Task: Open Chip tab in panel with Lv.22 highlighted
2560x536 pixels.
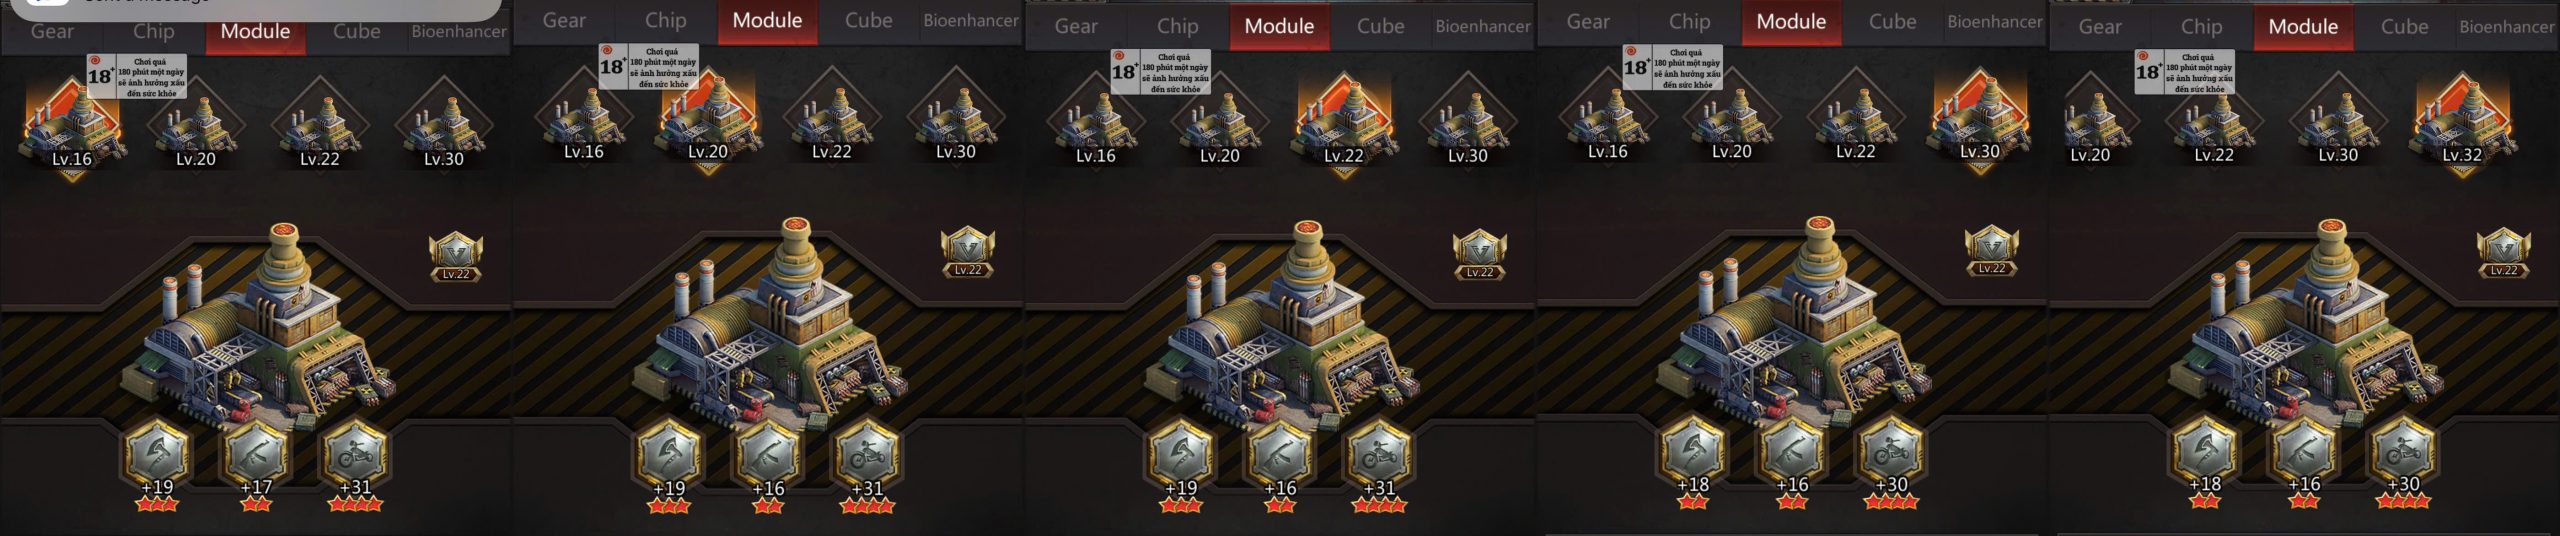Action: click(1178, 27)
